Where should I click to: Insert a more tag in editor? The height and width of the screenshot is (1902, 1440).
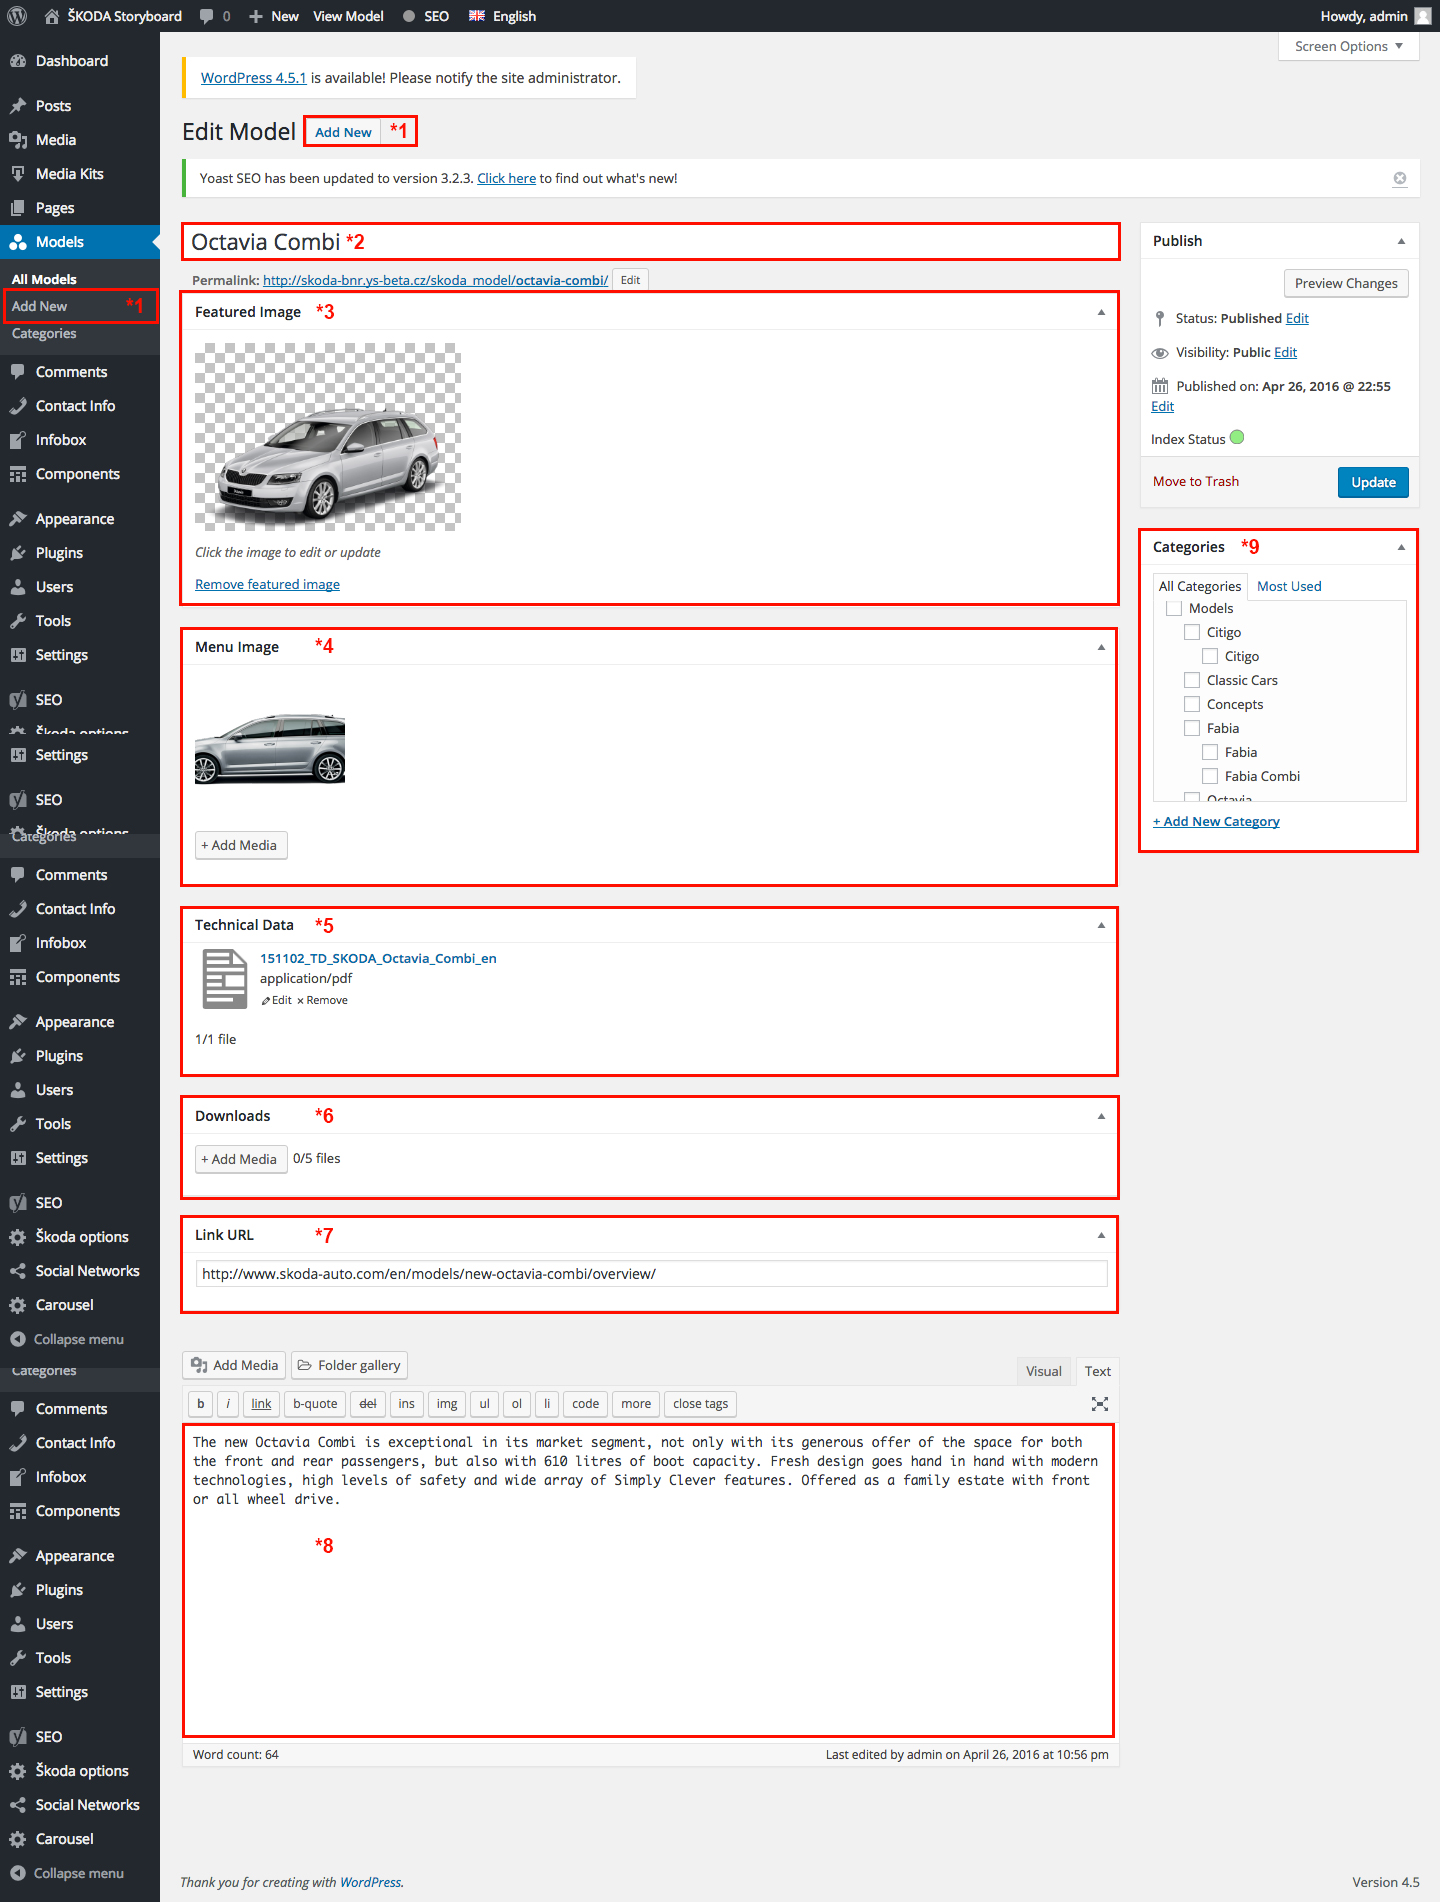636,1404
